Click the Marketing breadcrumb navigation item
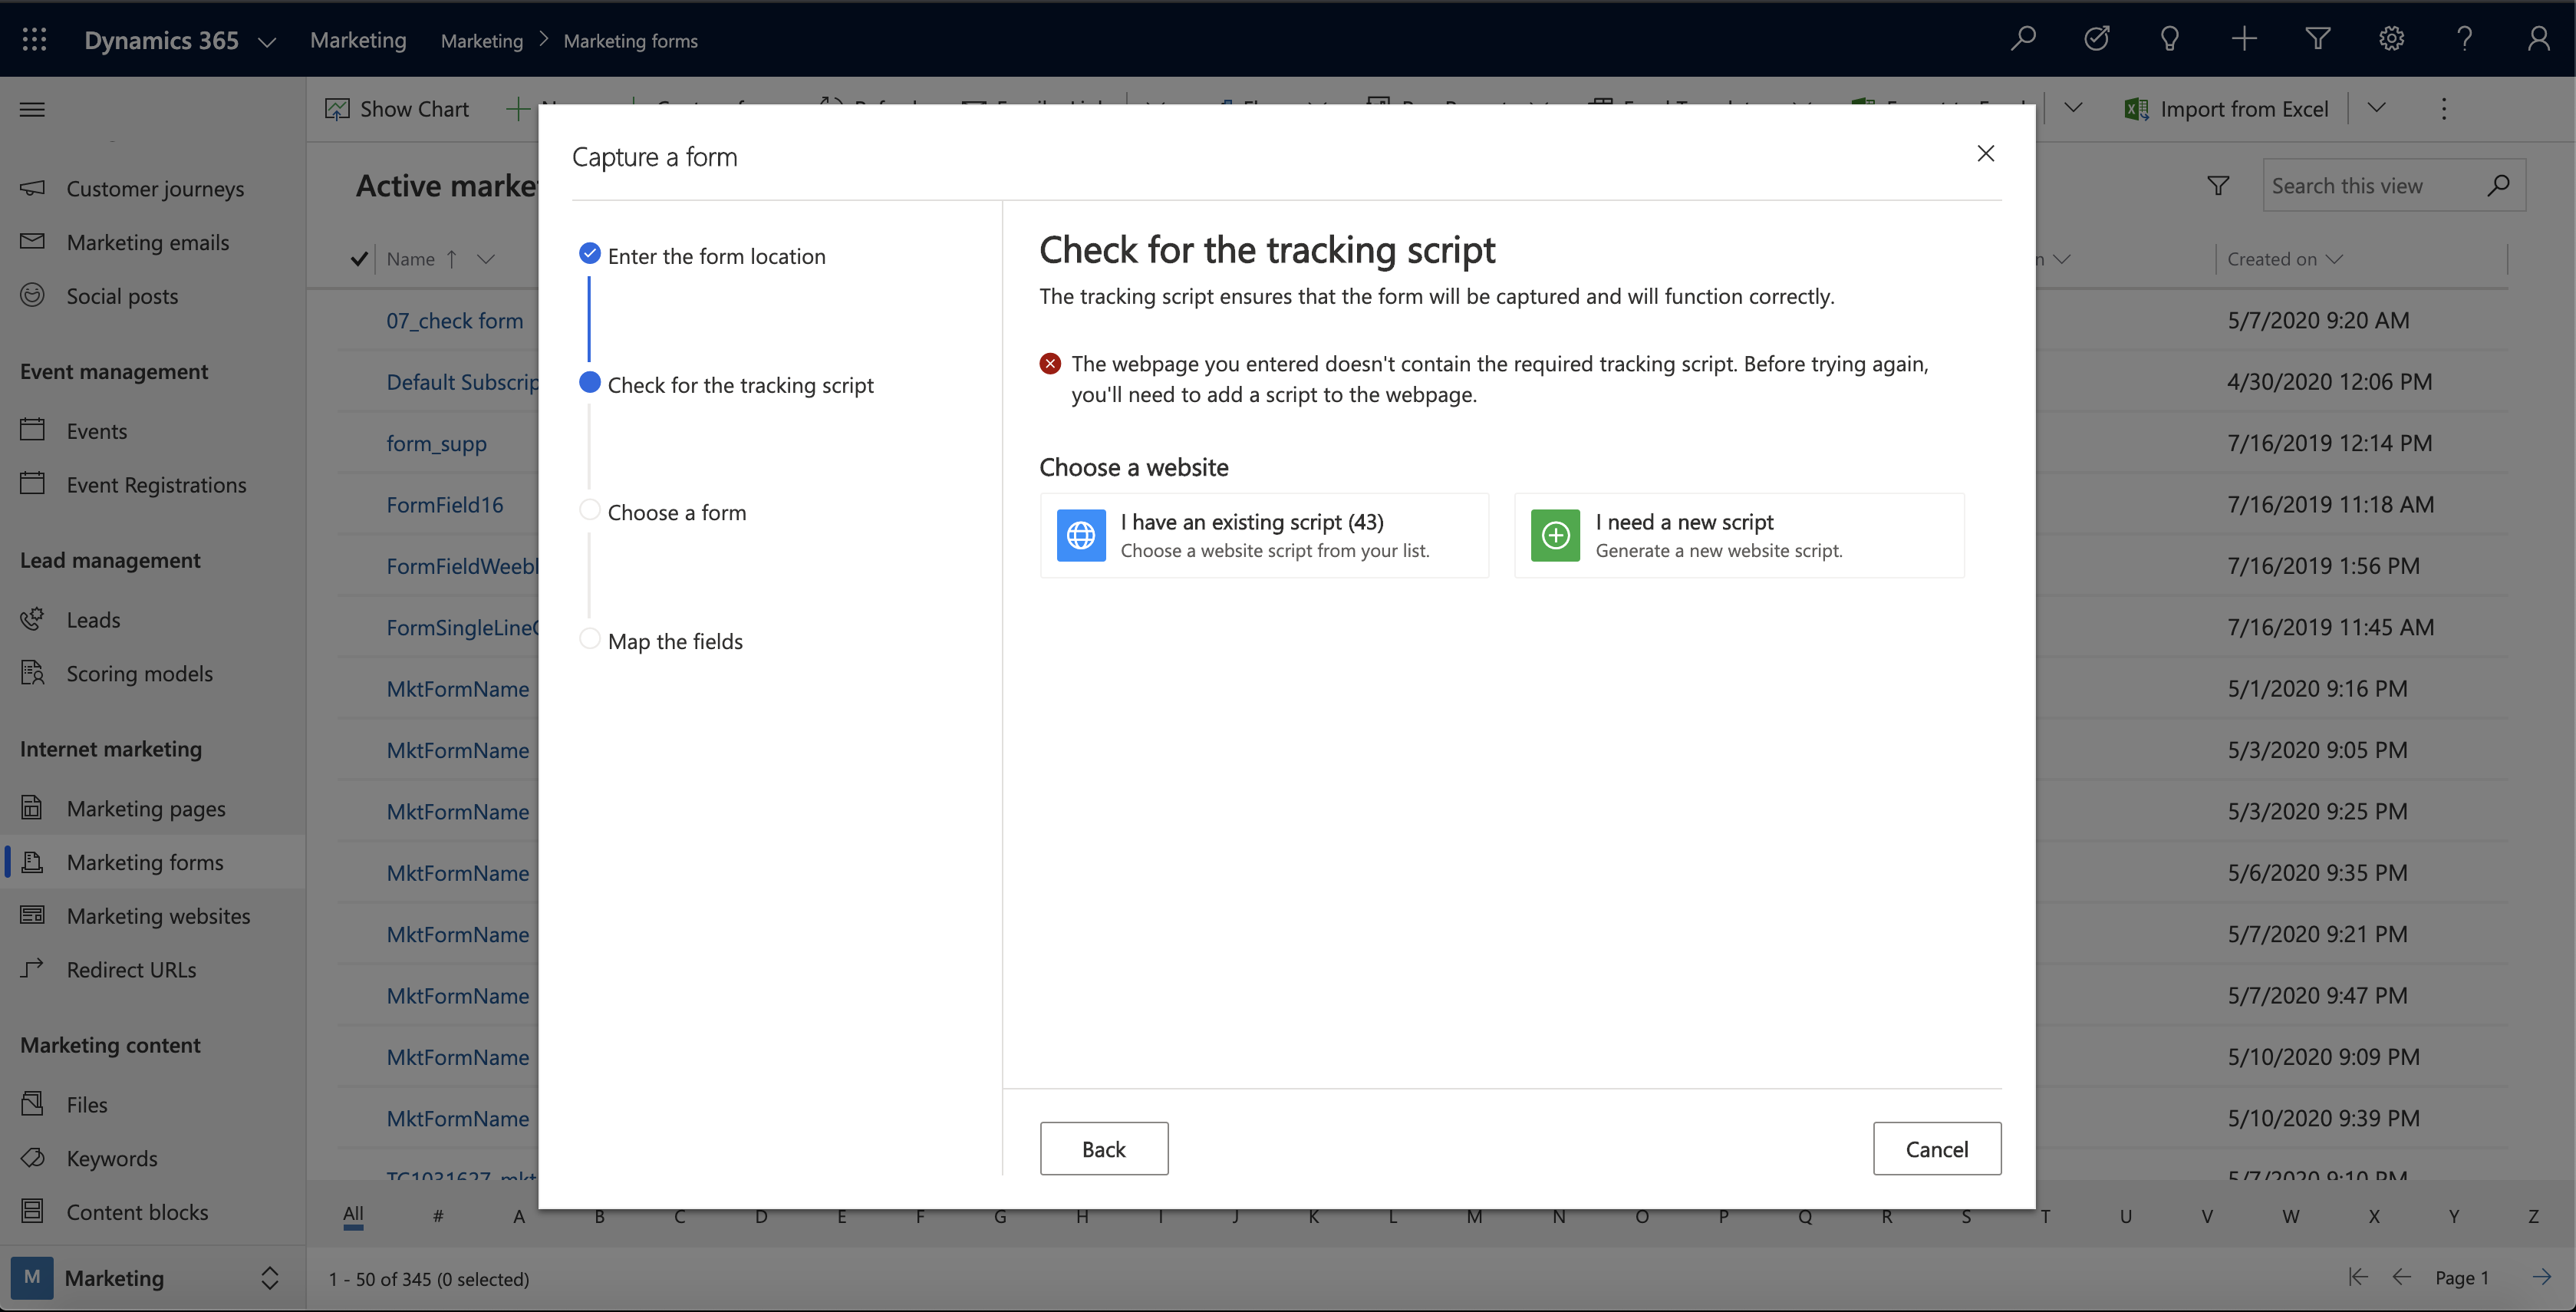Screen dimensions: 2576x1312 (x=480, y=37)
